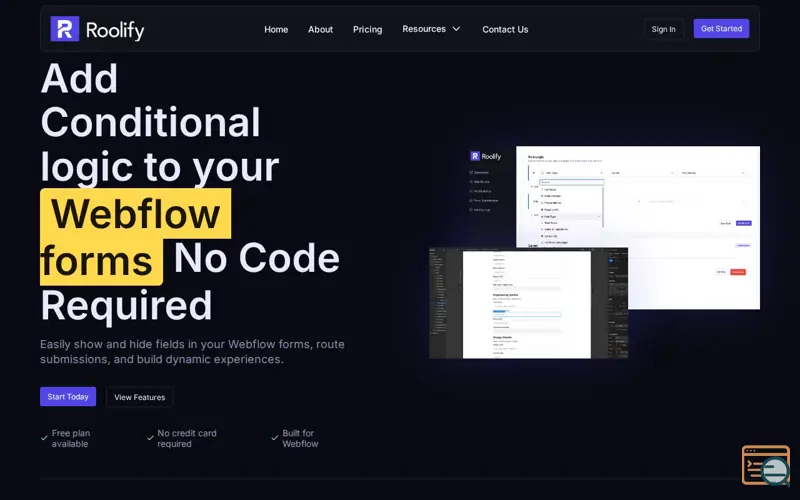
Task: Click the 'Easily show and hide fields' description
Action: click(192, 352)
